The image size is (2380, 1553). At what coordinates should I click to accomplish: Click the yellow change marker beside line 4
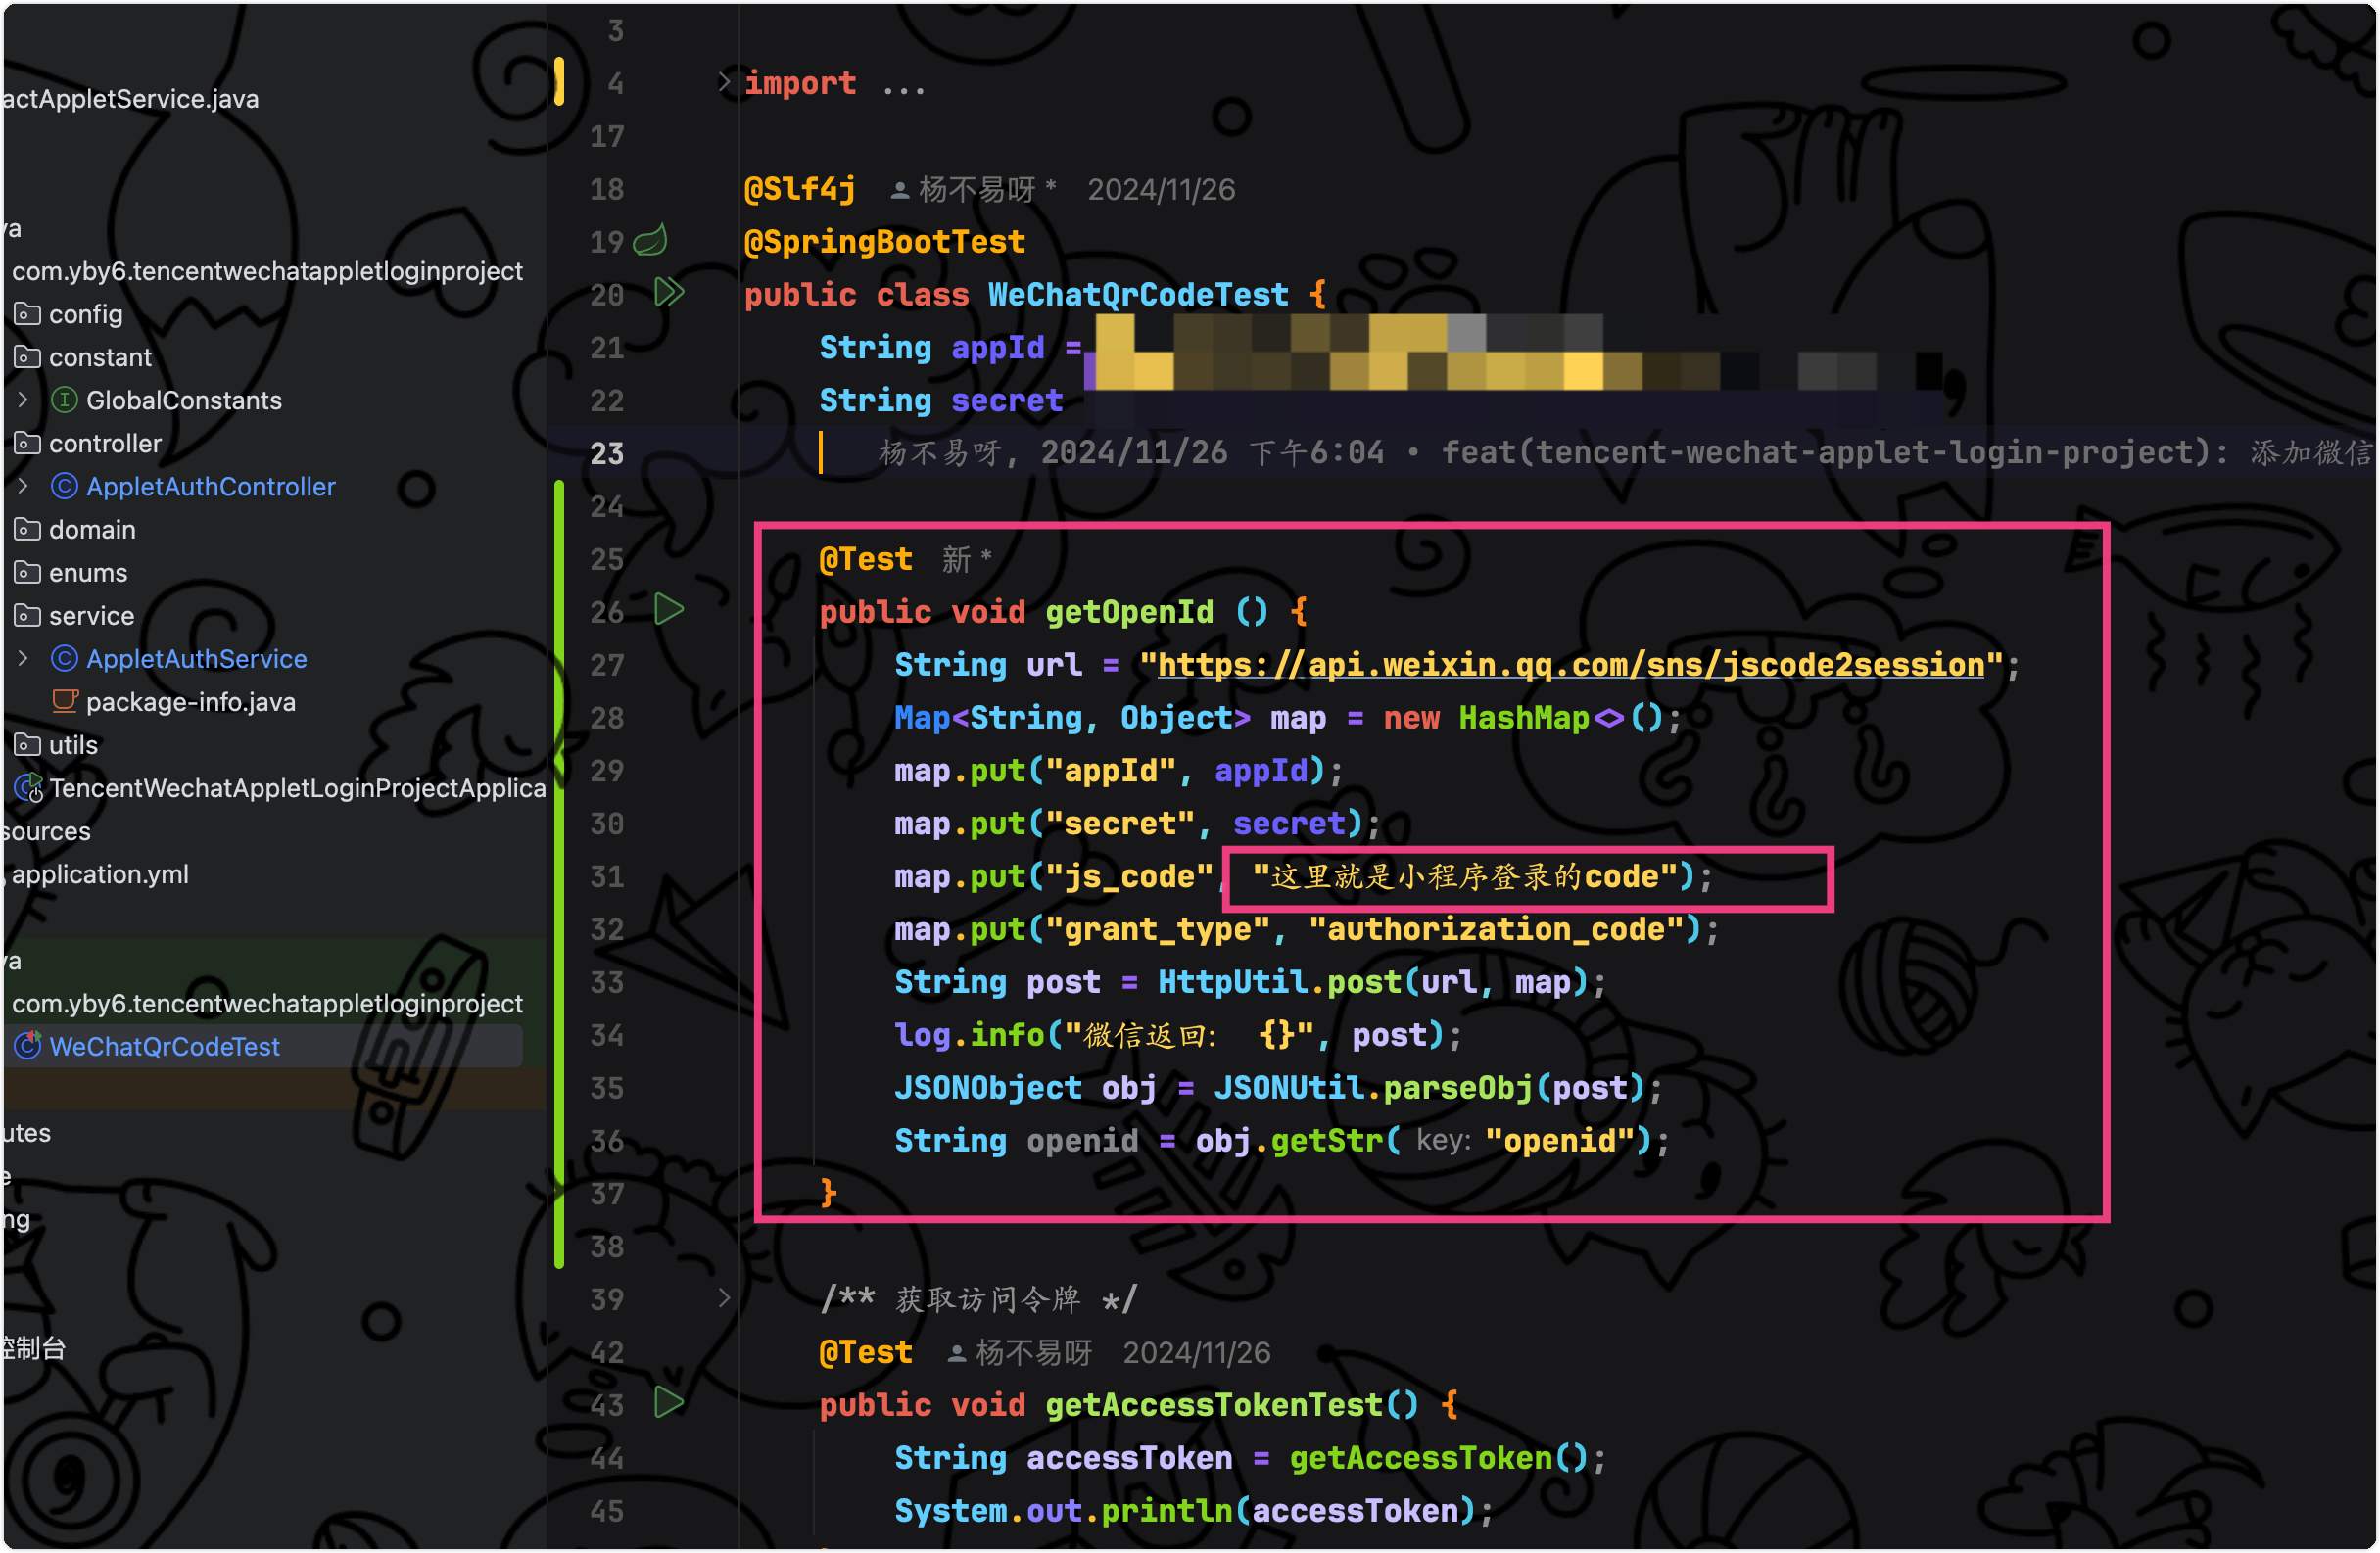click(559, 82)
